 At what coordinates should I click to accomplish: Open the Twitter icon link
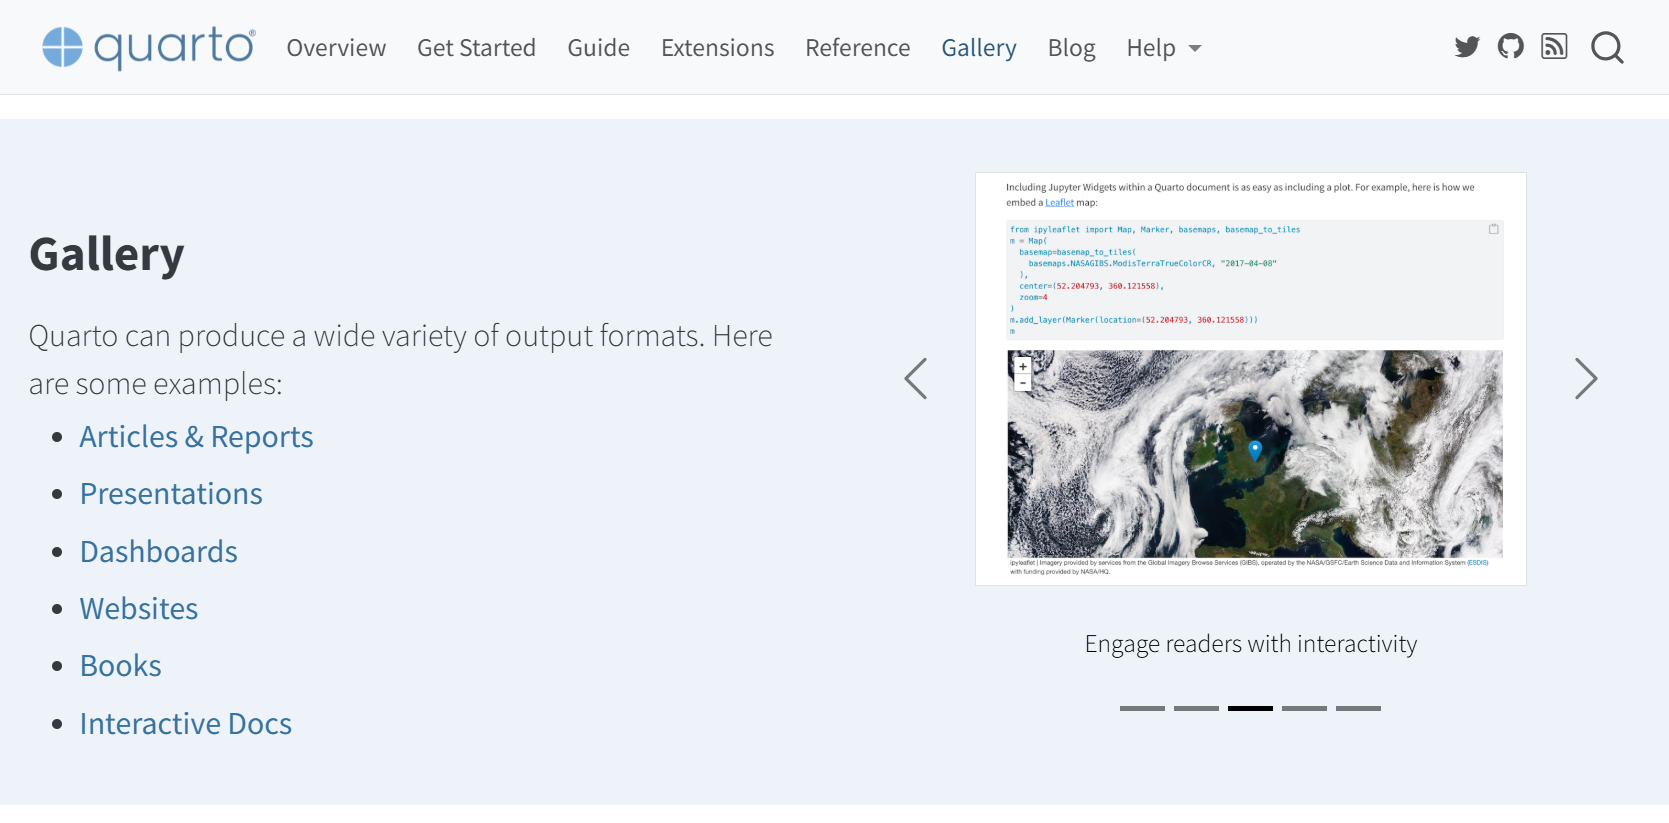(x=1466, y=47)
